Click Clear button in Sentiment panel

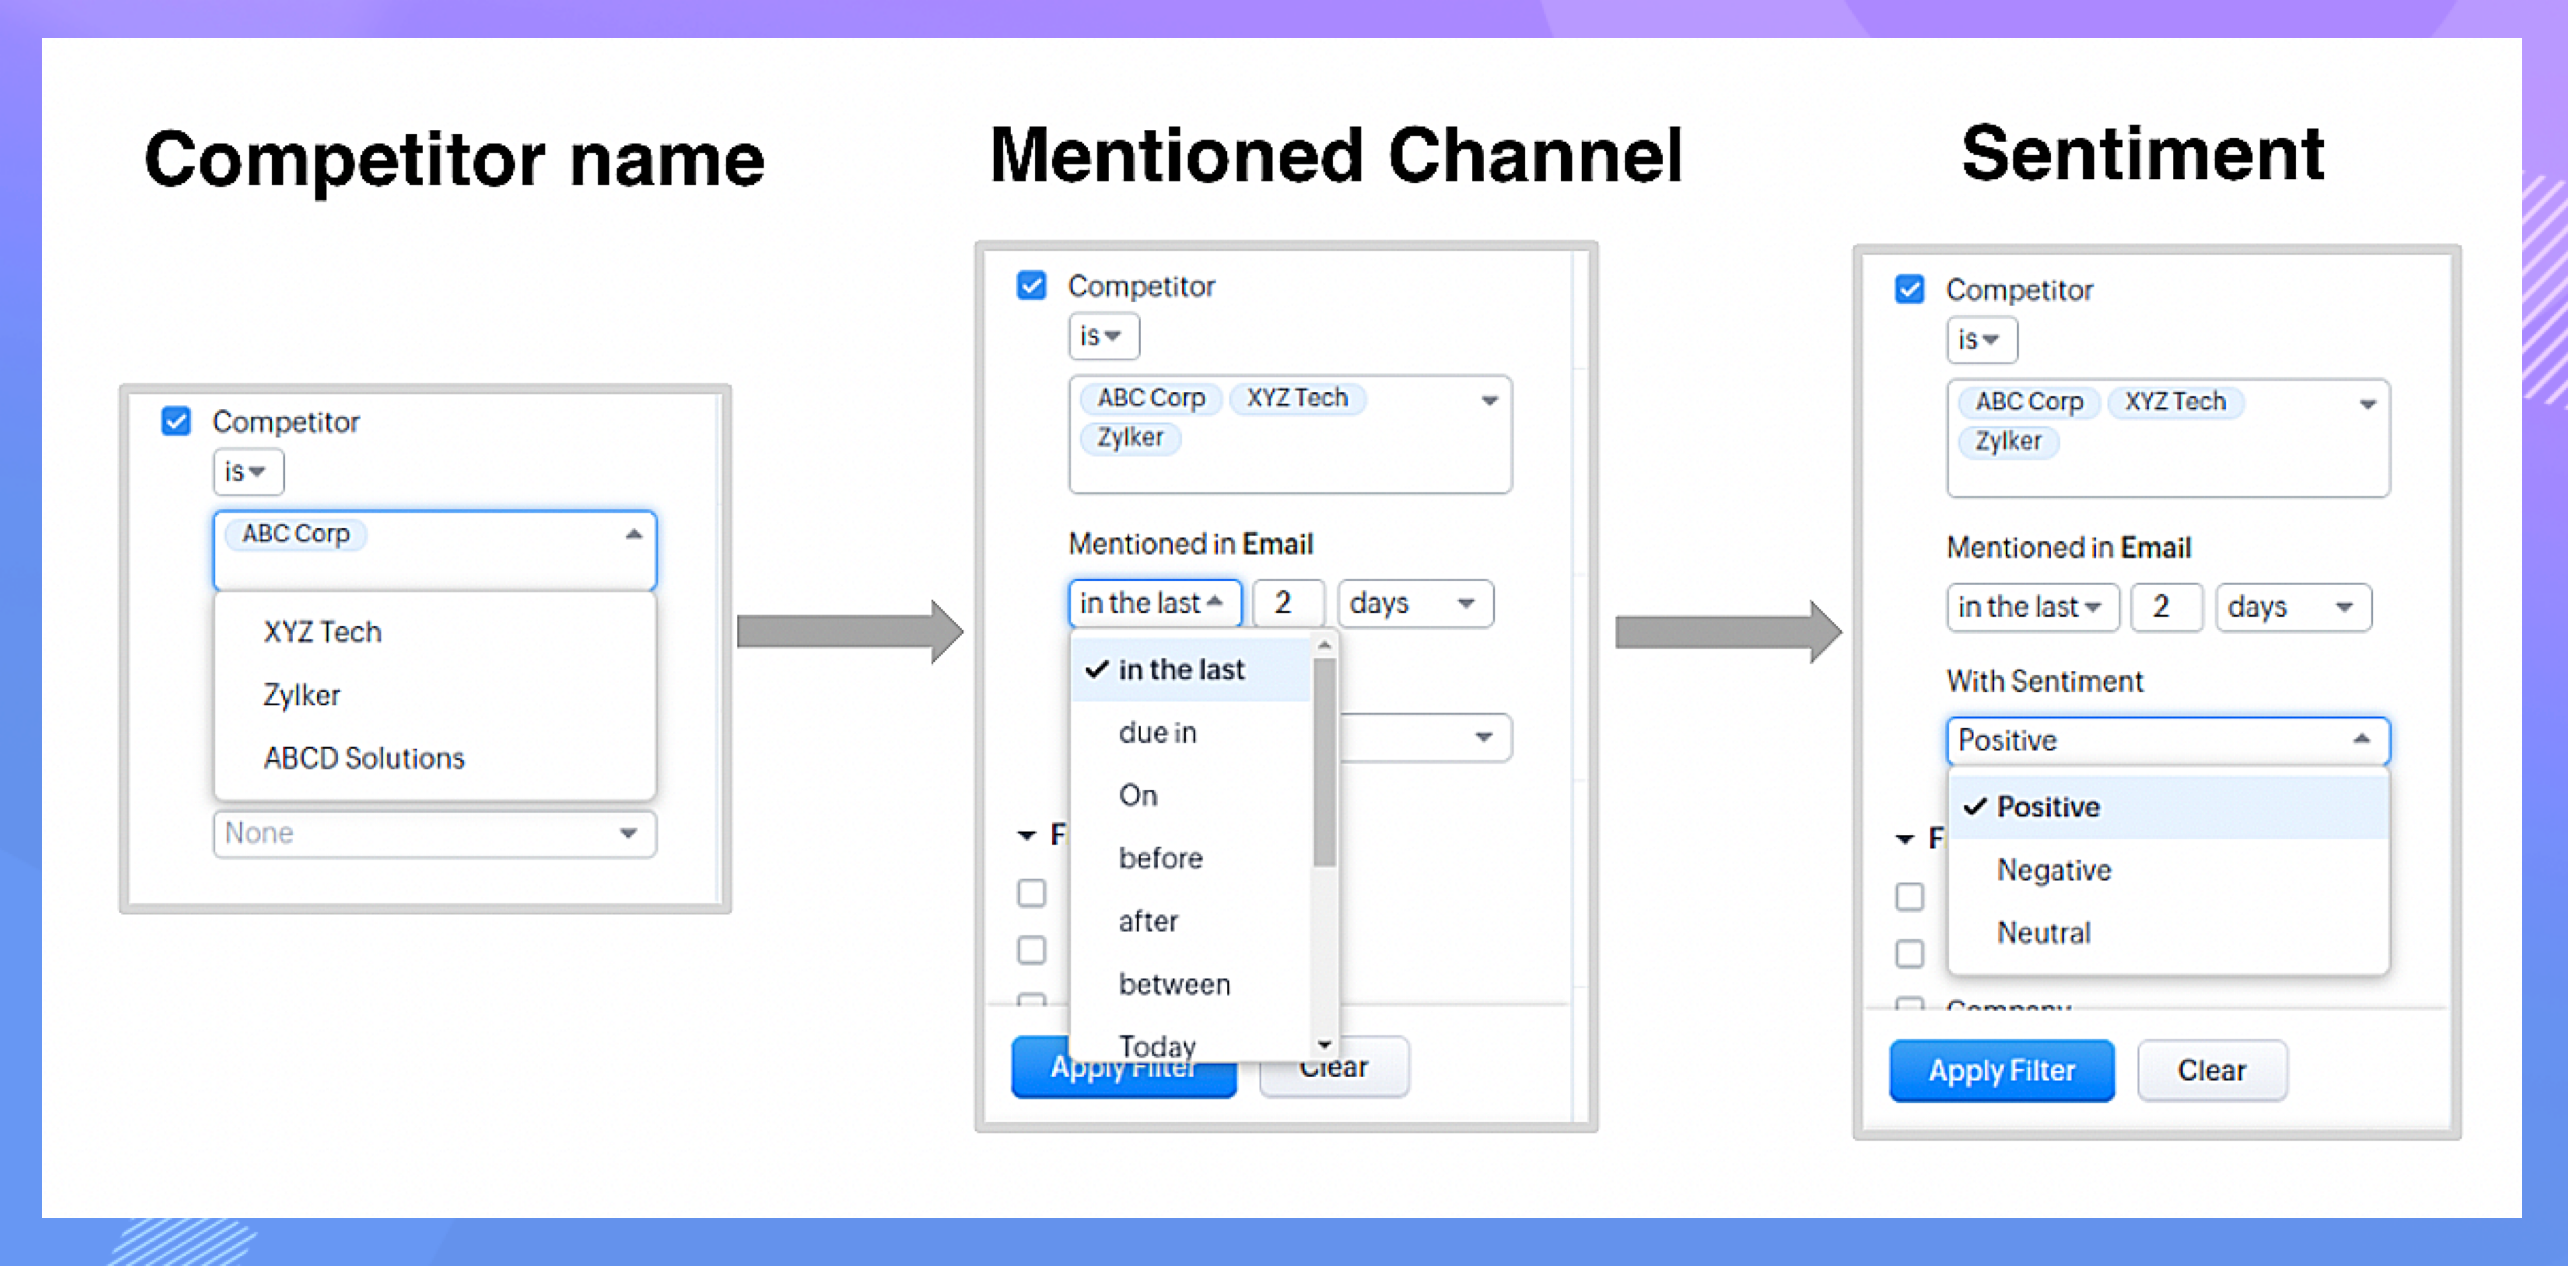coord(2211,1070)
